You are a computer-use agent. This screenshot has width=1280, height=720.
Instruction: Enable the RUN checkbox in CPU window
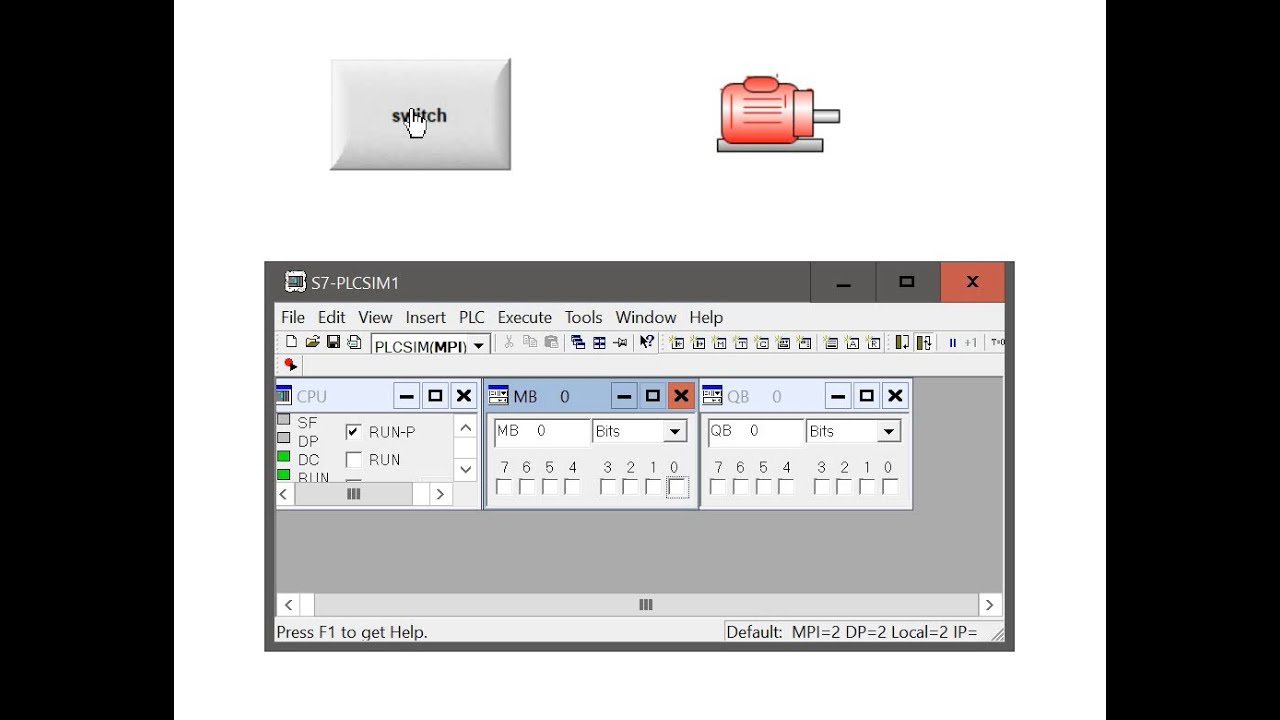click(353, 460)
